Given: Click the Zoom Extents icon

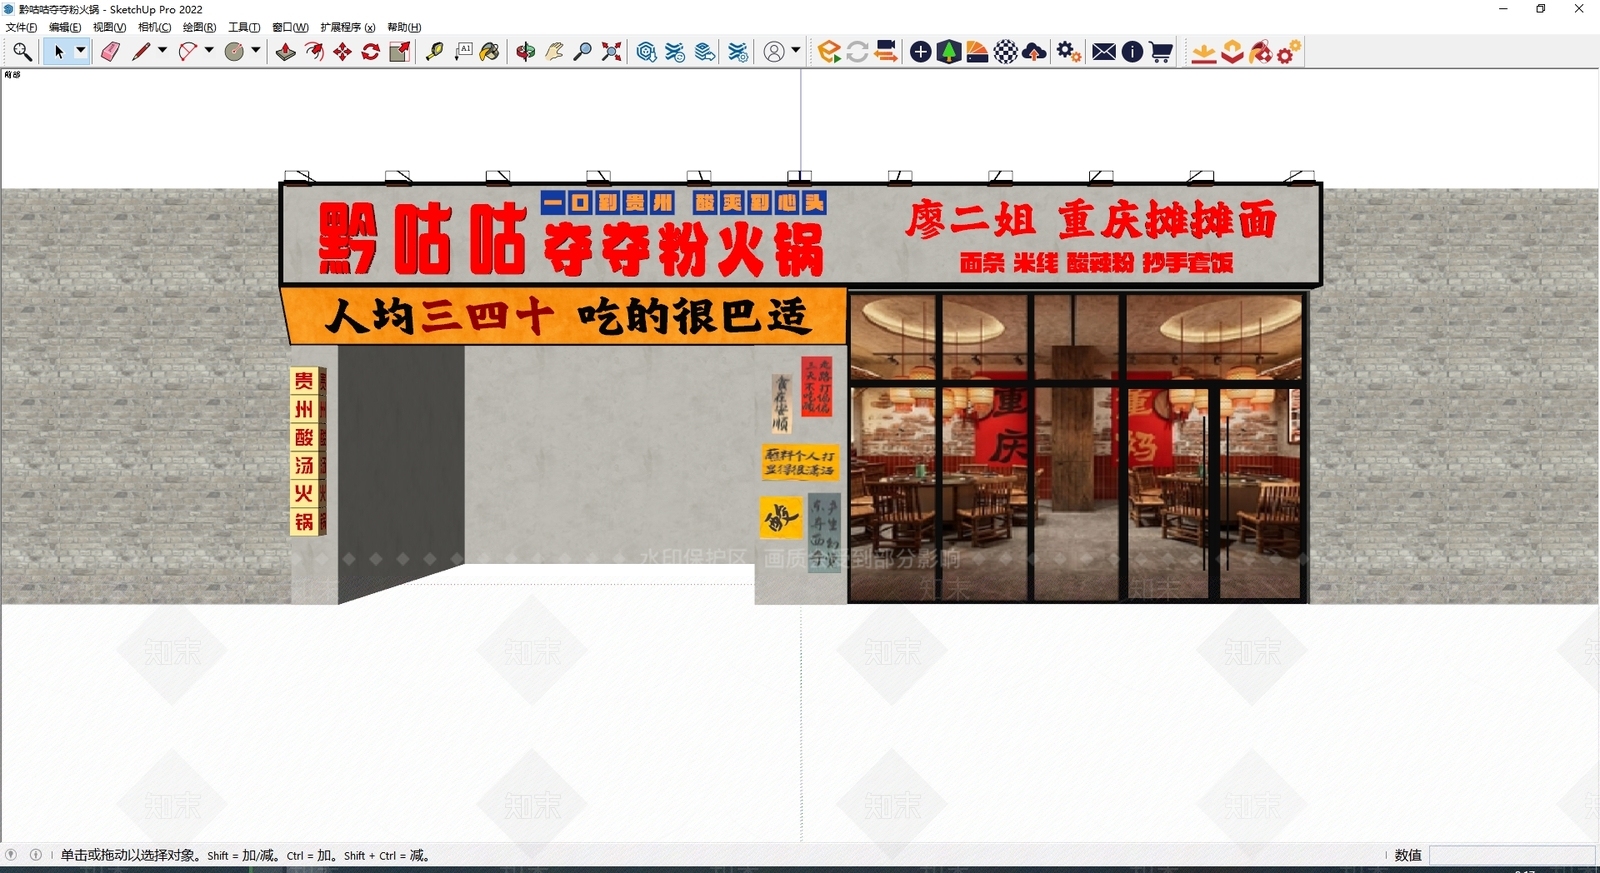Looking at the screenshot, I should [611, 52].
